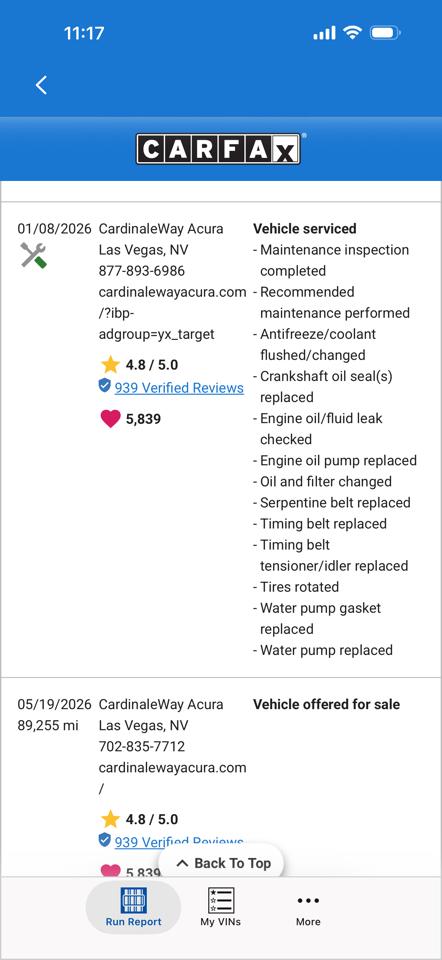
Task: Tap the pink heart icon beside 5,839
Action: (x=110, y=419)
